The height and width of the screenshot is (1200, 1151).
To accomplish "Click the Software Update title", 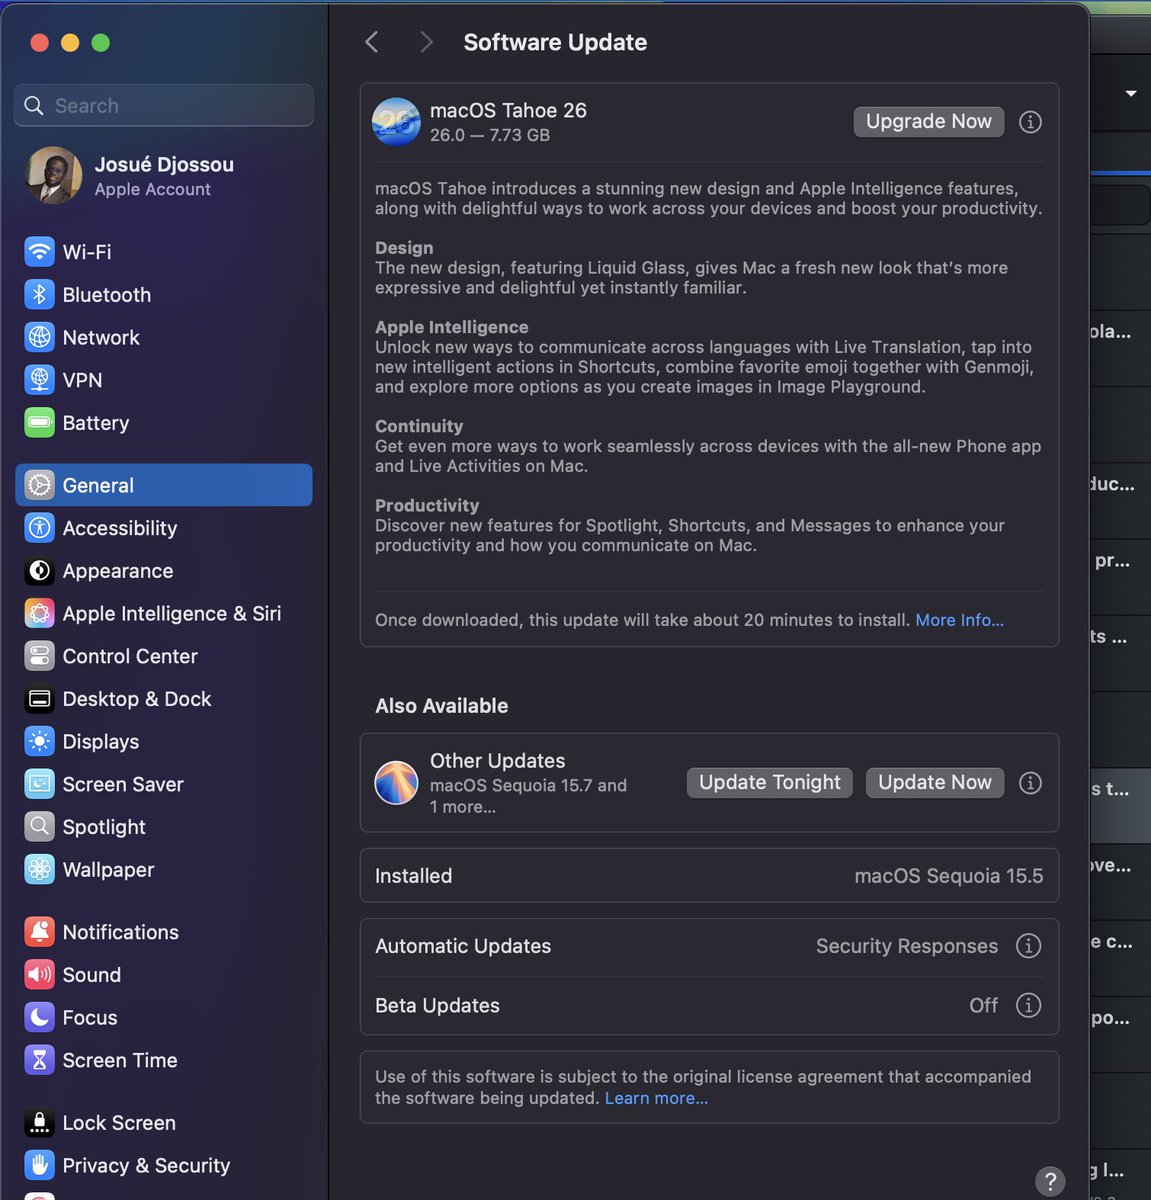I will 555,42.
